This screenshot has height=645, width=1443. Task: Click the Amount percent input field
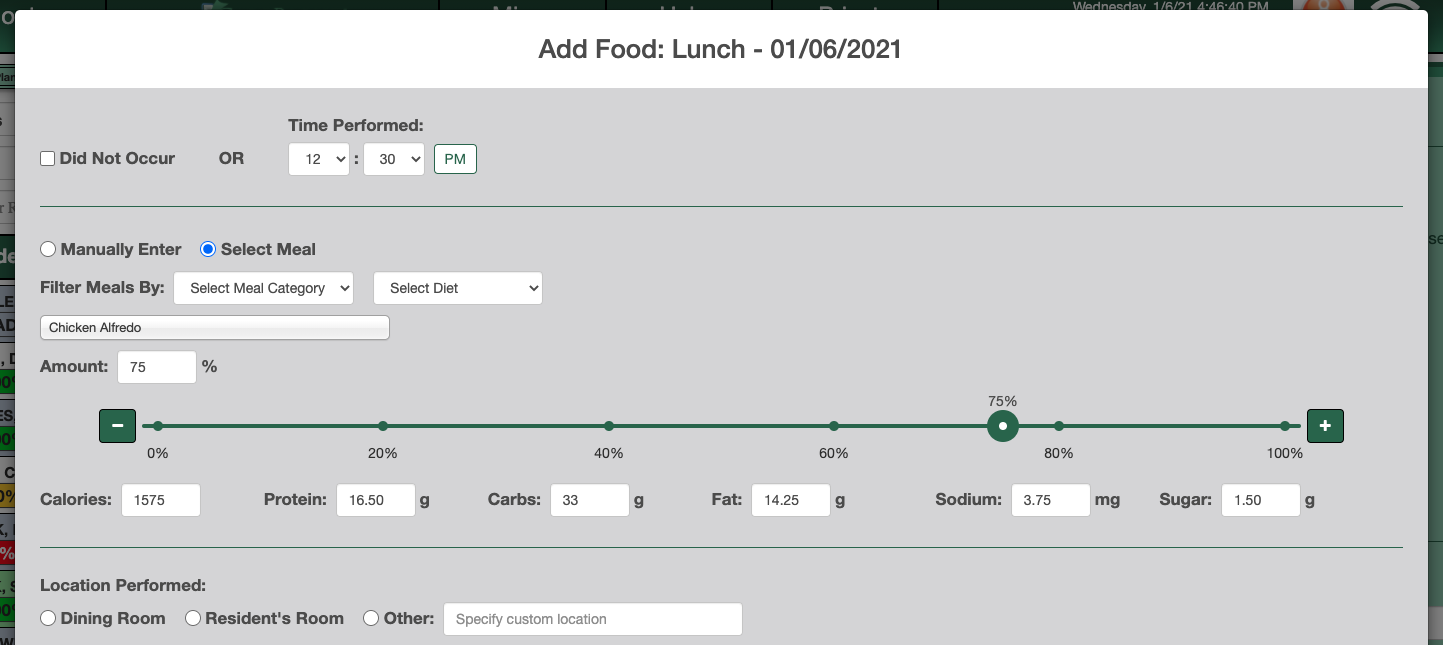coord(157,367)
